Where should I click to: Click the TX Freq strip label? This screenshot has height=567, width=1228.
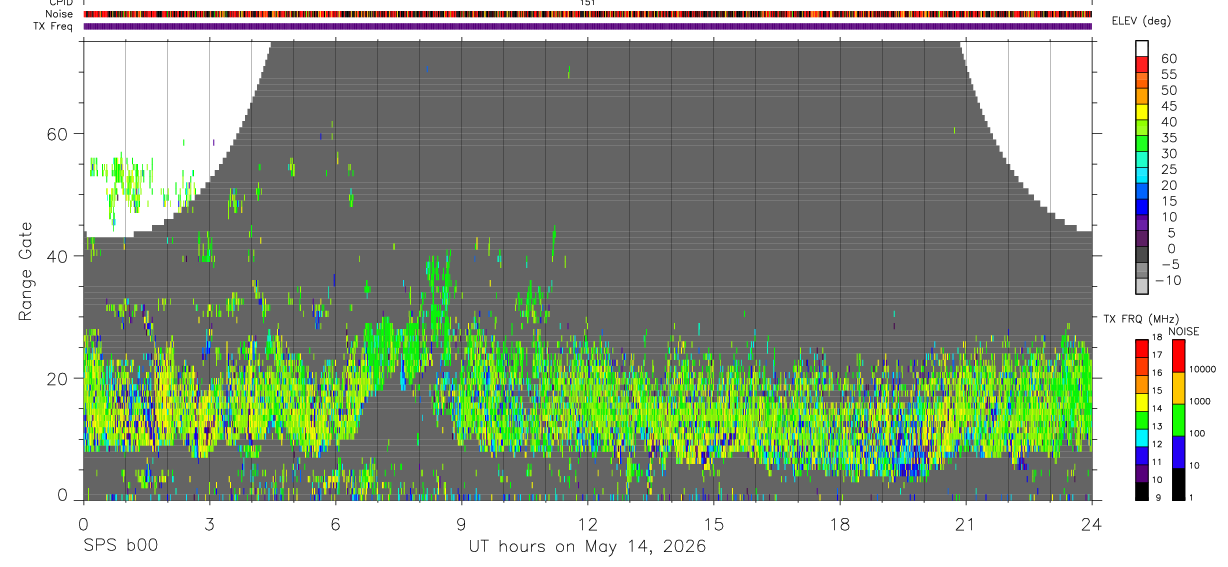[x=54, y=26]
